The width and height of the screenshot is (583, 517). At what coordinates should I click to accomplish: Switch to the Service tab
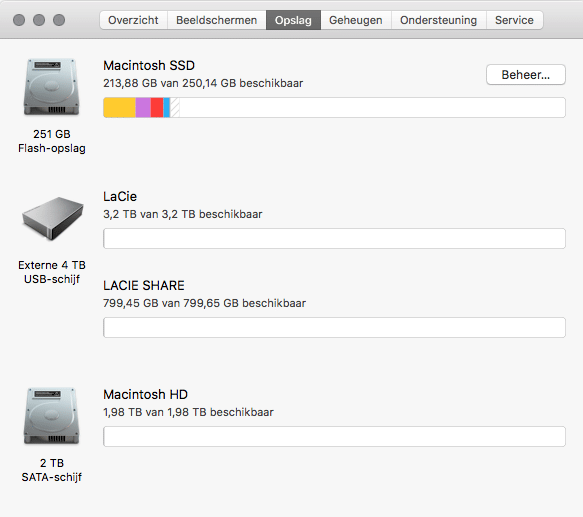(514, 20)
